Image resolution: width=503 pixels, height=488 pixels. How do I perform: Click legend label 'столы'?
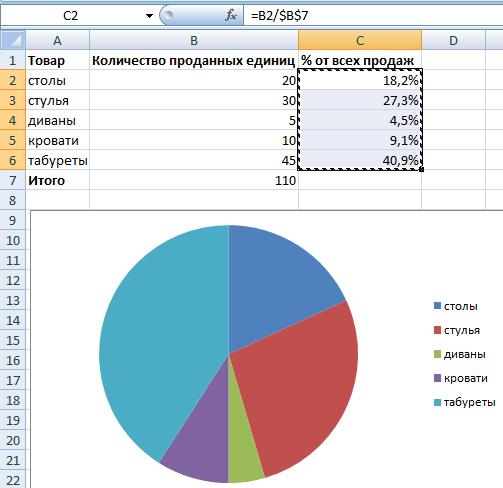pos(461,306)
